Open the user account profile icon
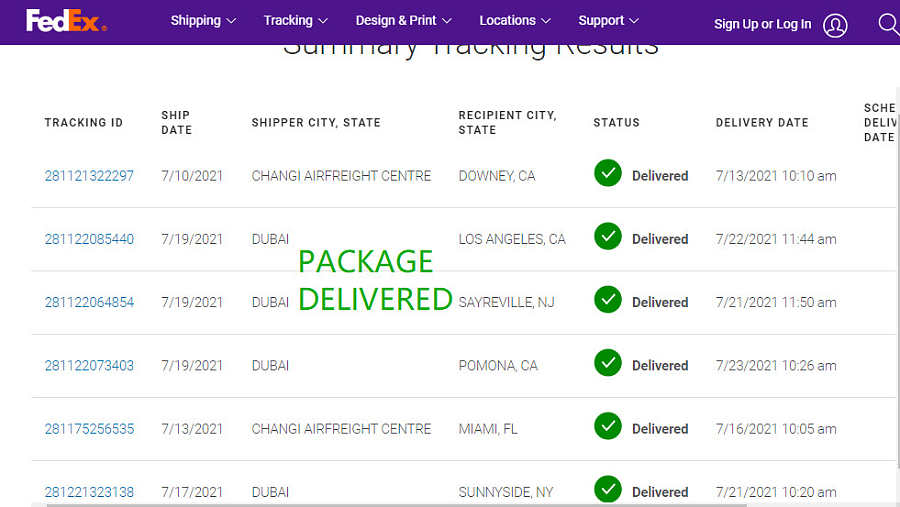Screen dimensions: 900x507 [835, 25]
